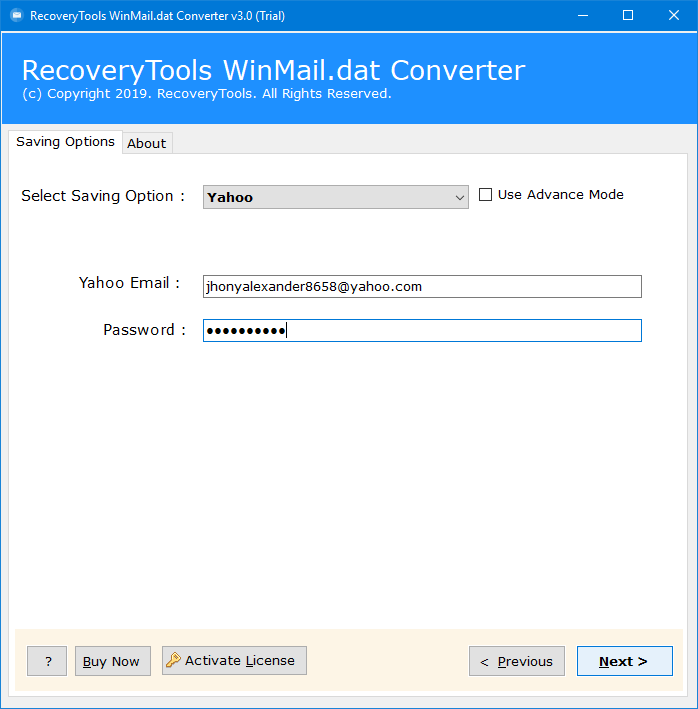Maximize the WinMail.dat Converter window
This screenshot has width=698, height=709.
click(628, 15)
